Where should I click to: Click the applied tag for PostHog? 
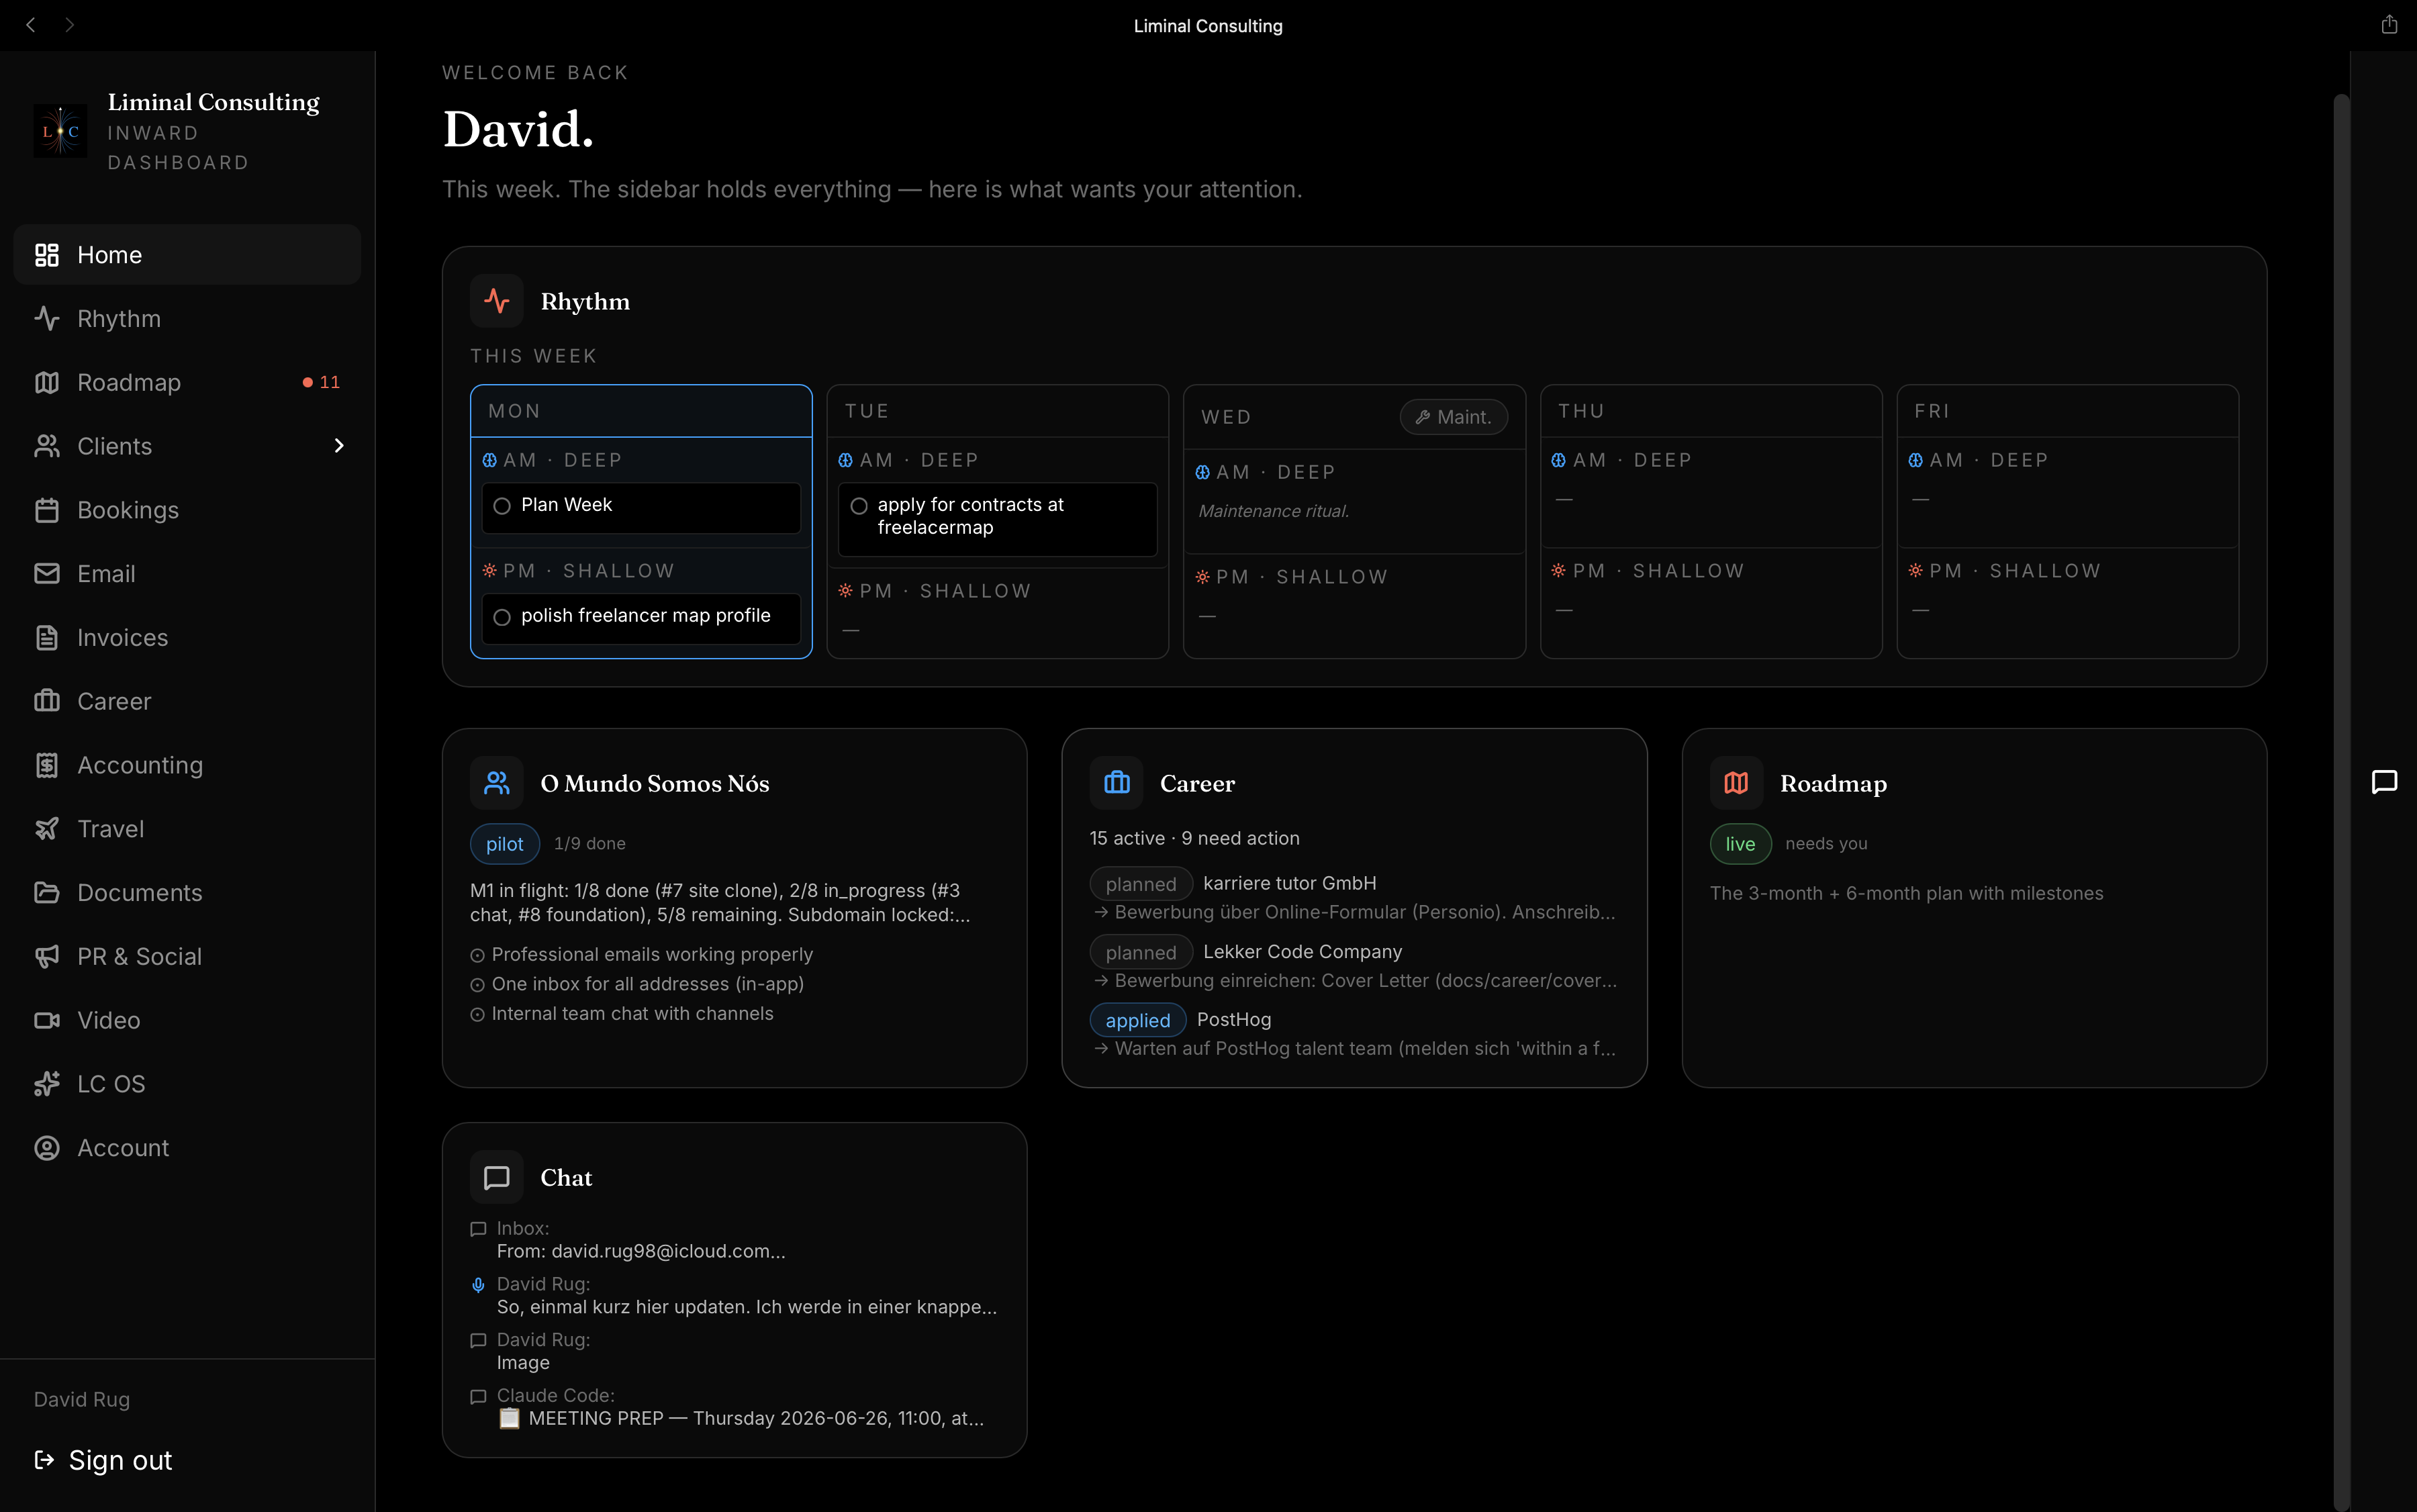point(1138,1020)
